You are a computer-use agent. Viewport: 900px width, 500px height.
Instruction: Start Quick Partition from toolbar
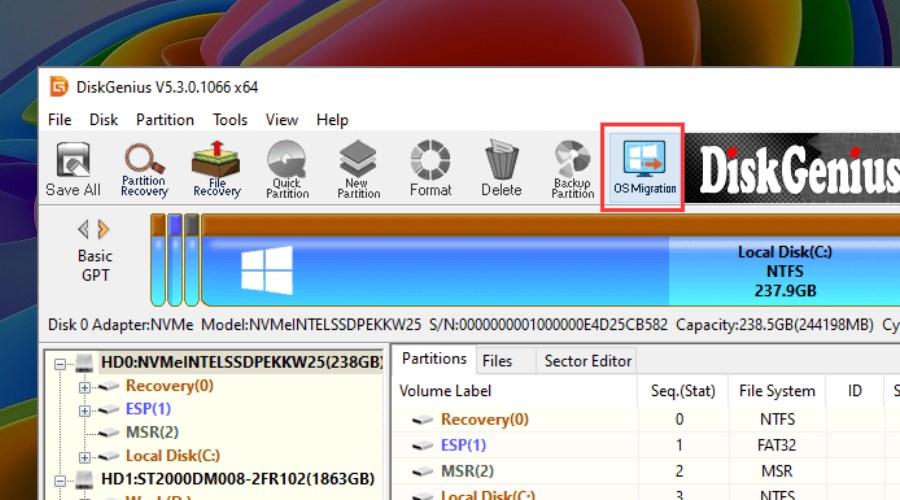coord(287,169)
